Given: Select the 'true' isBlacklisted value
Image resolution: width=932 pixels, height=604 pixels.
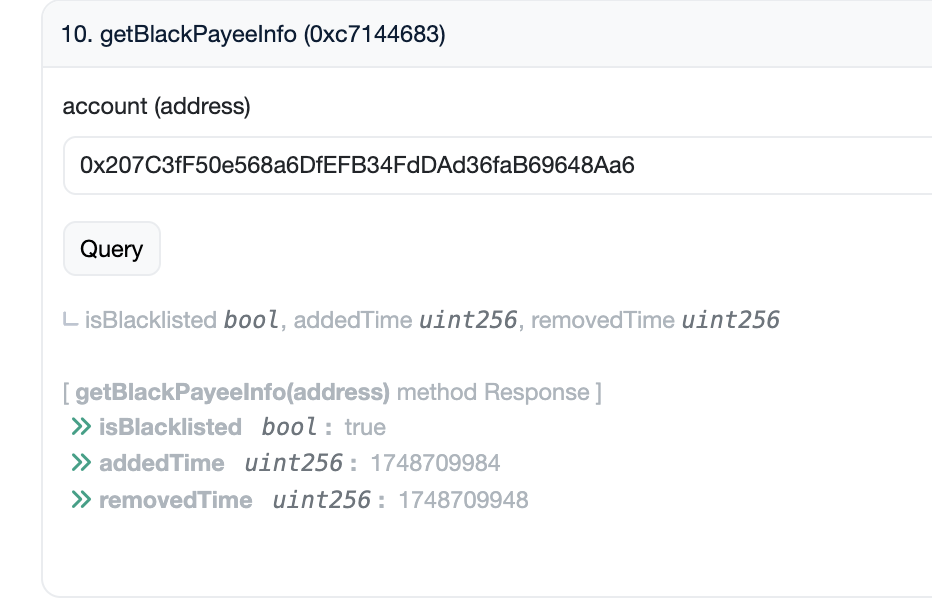Looking at the screenshot, I should [365, 427].
